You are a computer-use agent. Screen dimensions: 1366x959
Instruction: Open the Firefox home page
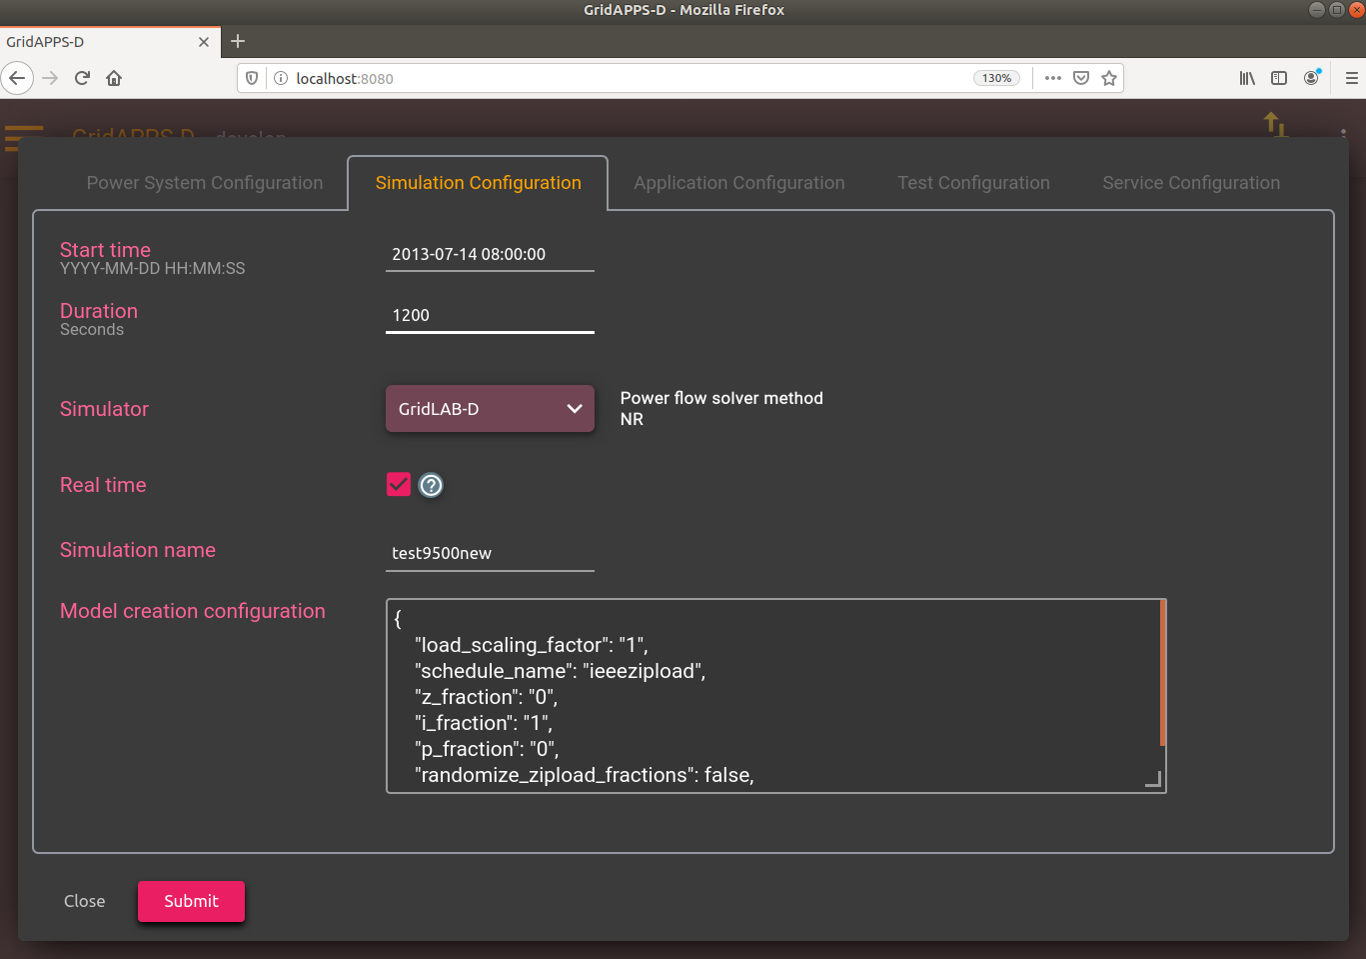coord(114,78)
